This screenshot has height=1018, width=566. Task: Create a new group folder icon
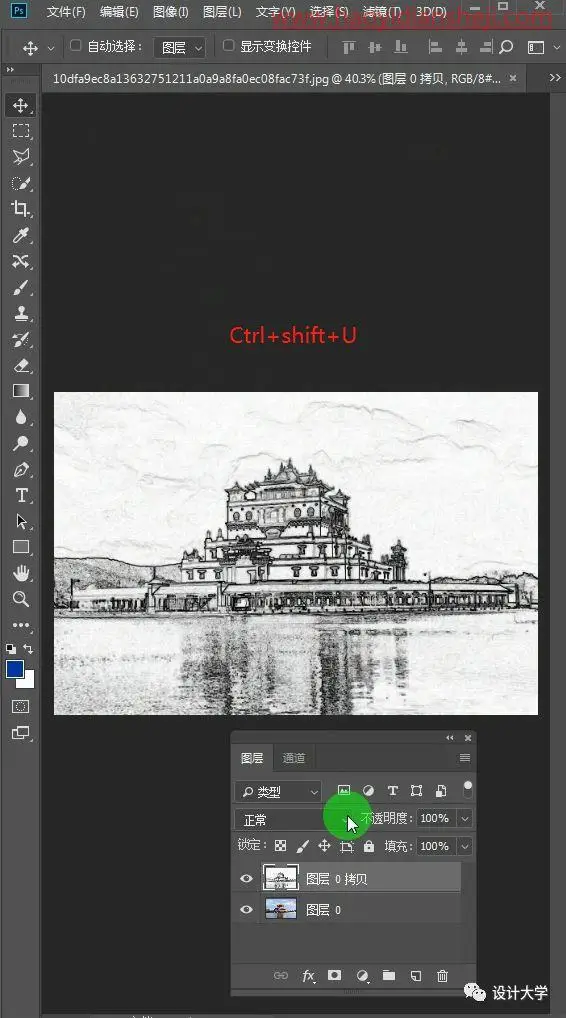(x=389, y=975)
